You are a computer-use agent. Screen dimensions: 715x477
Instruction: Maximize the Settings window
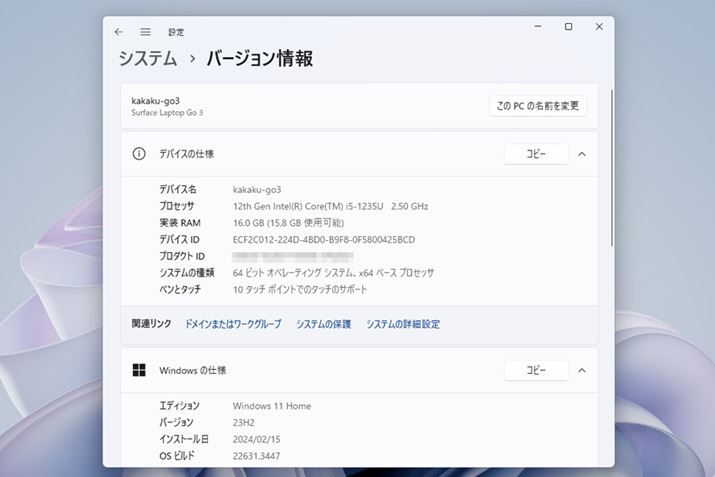[x=569, y=26]
